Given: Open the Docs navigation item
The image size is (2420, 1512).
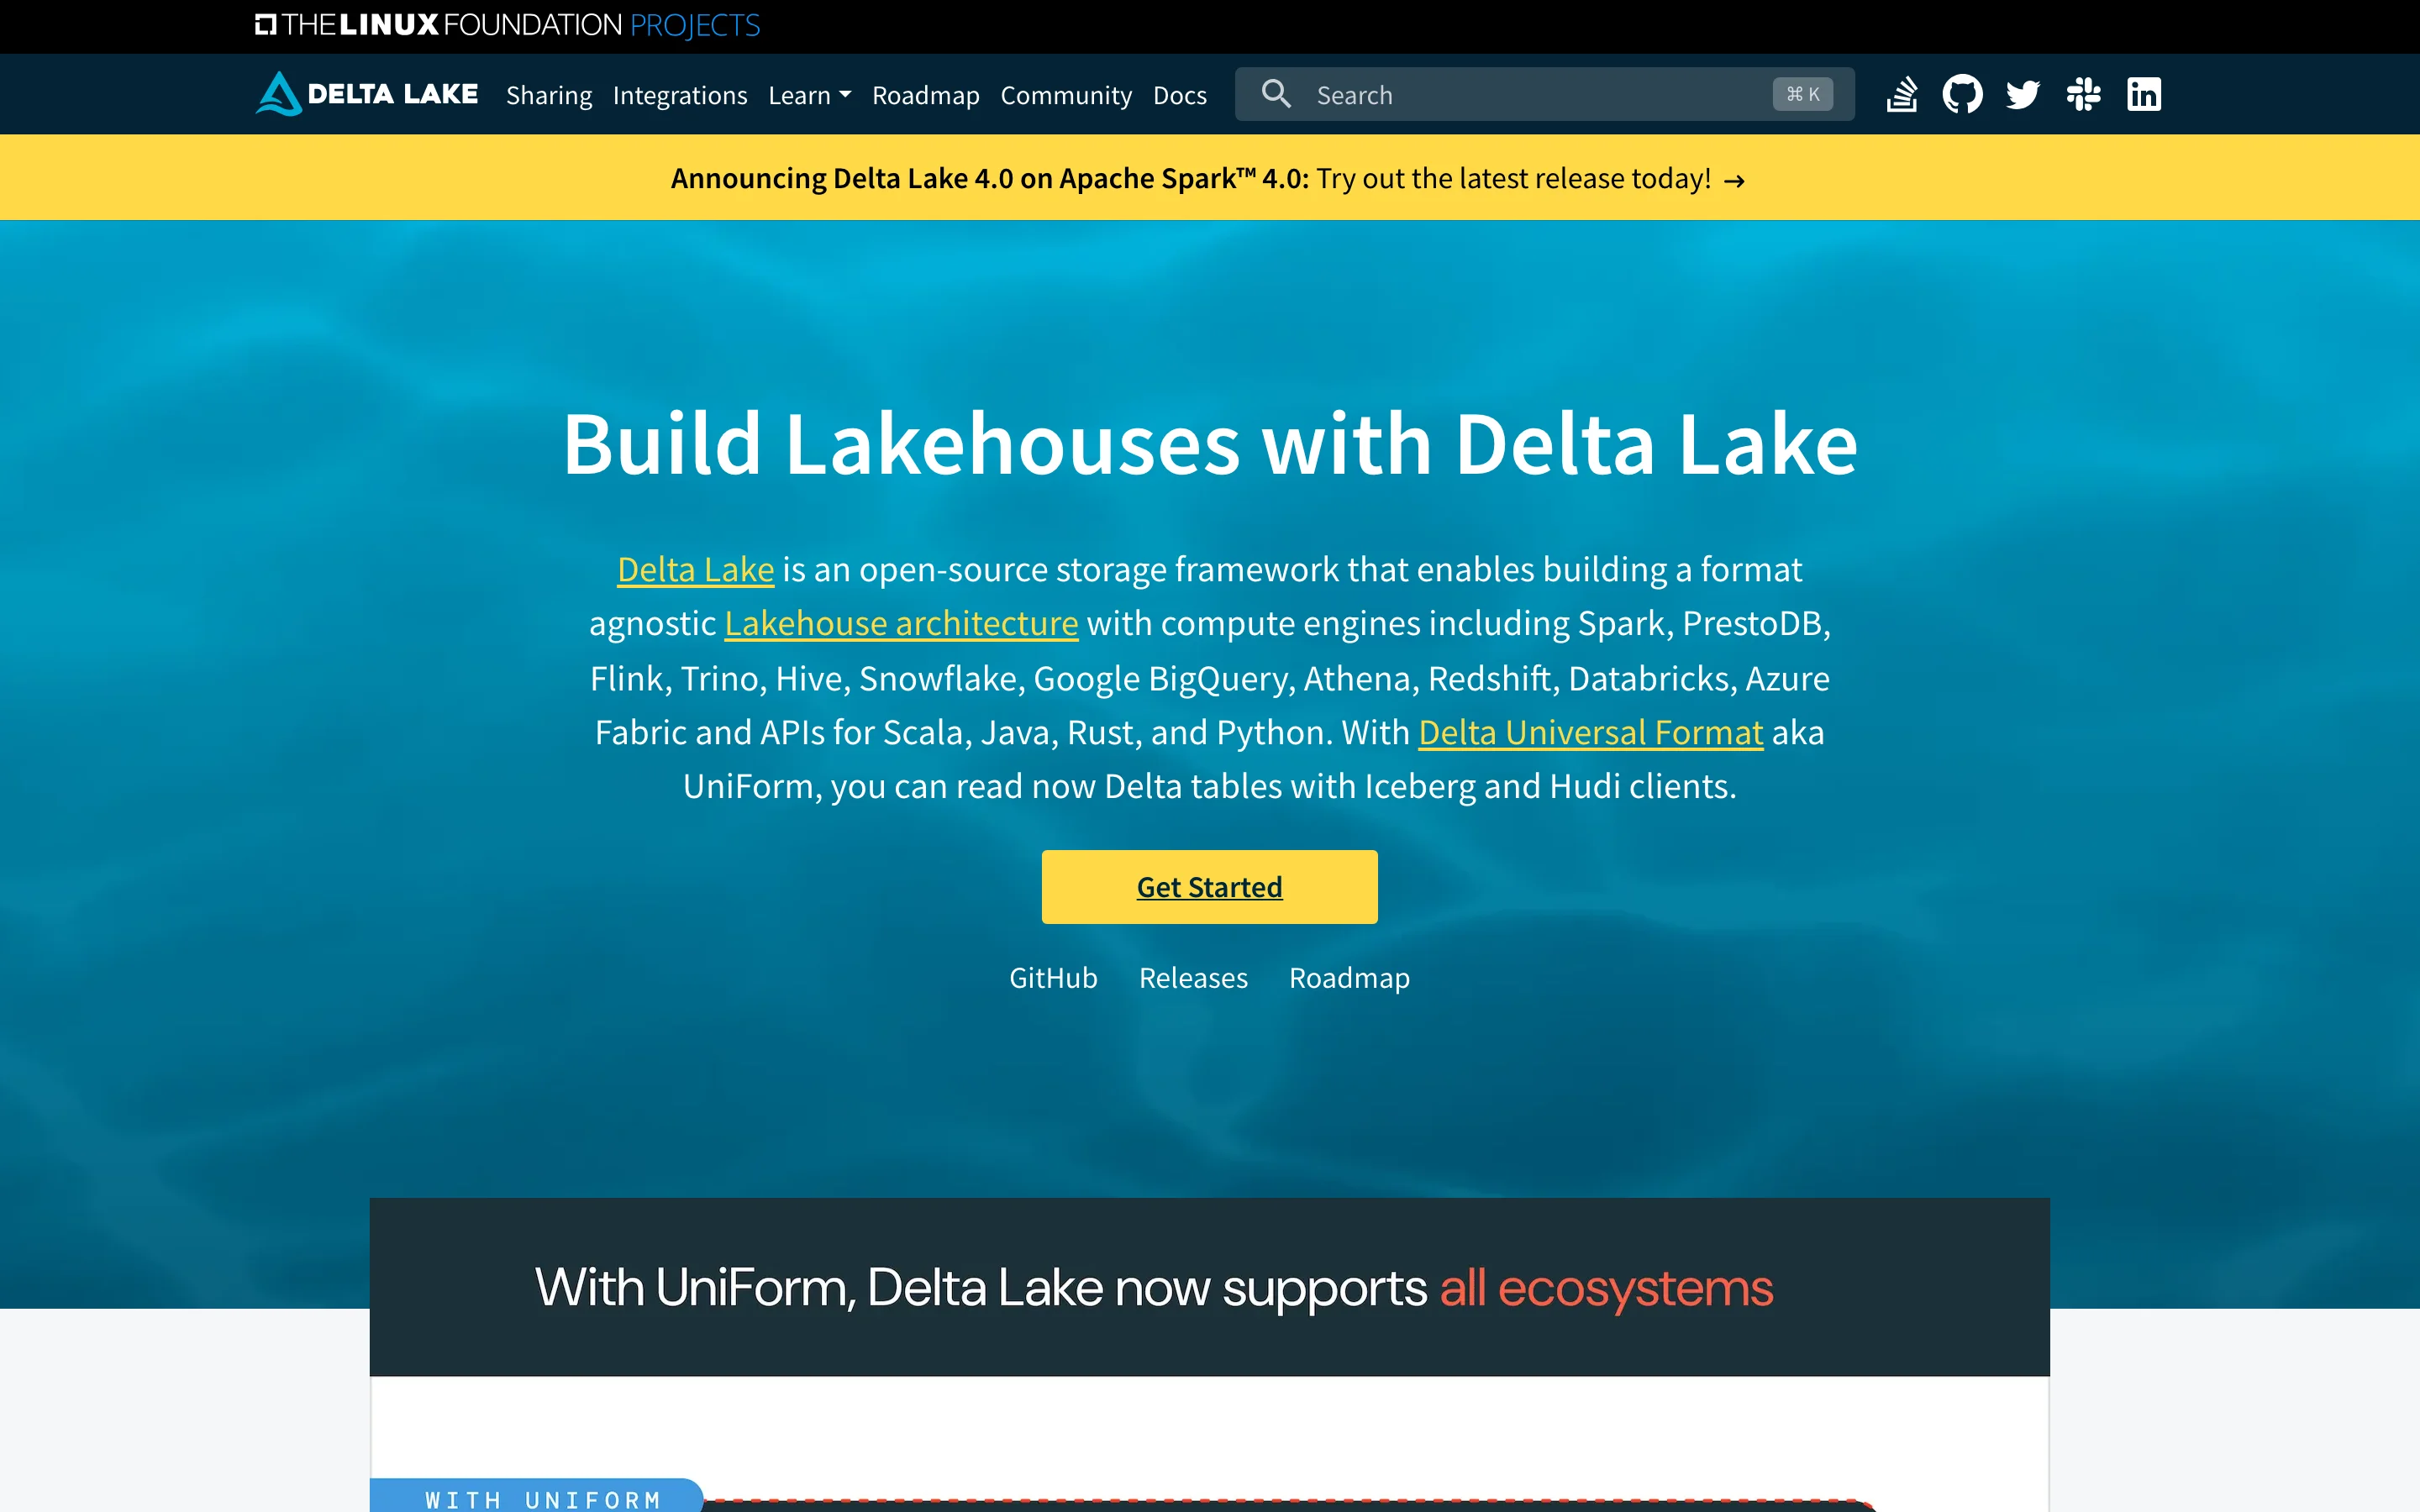Looking at the screenshot, I should (1179, 95).
